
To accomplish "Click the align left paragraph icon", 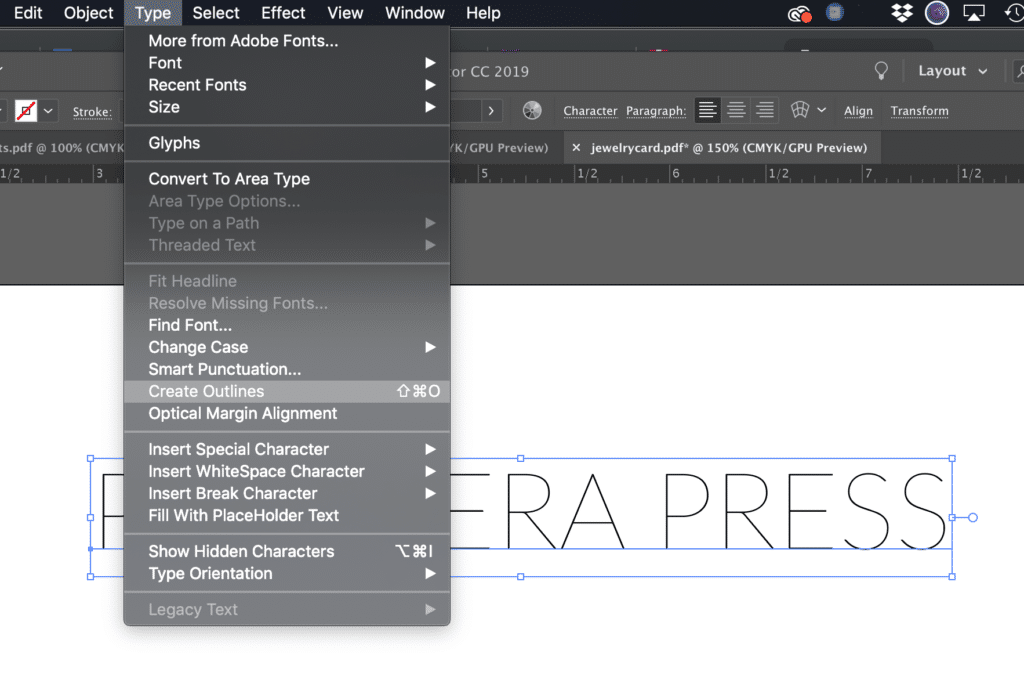I will tap(707, 110).
